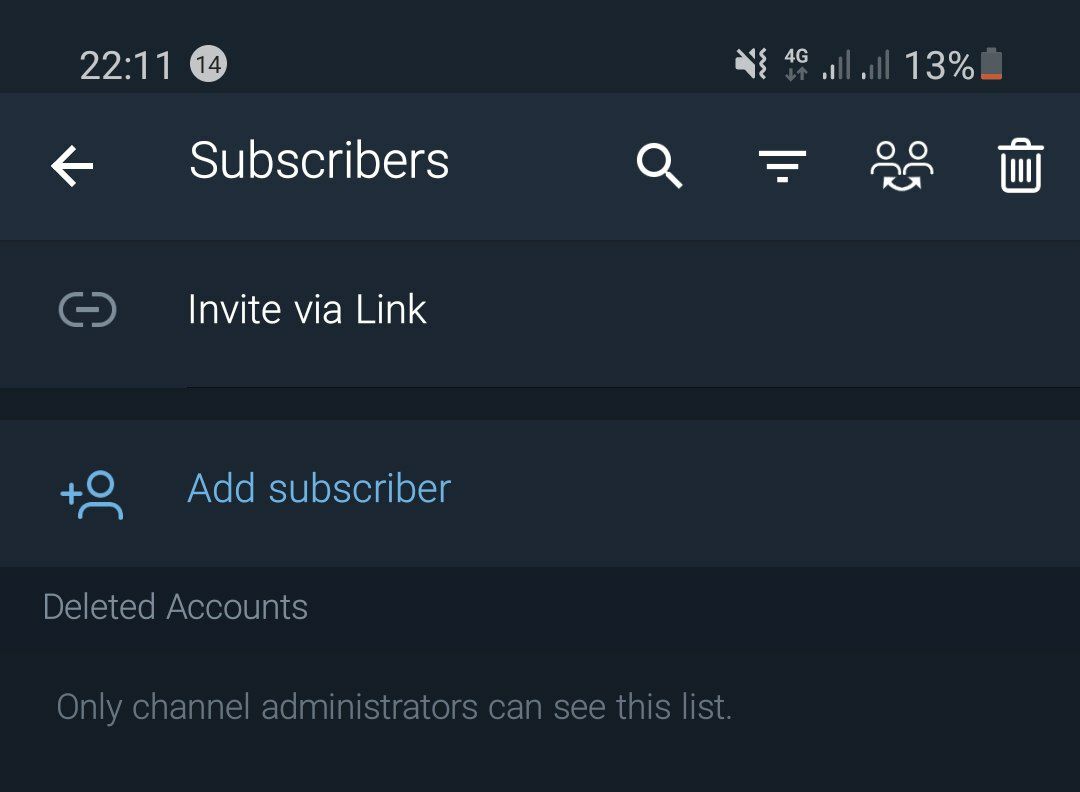This screenshot has width=1080, height=792.
Task: Tap the 13% battery percentage text
Action: click(938, 65)
